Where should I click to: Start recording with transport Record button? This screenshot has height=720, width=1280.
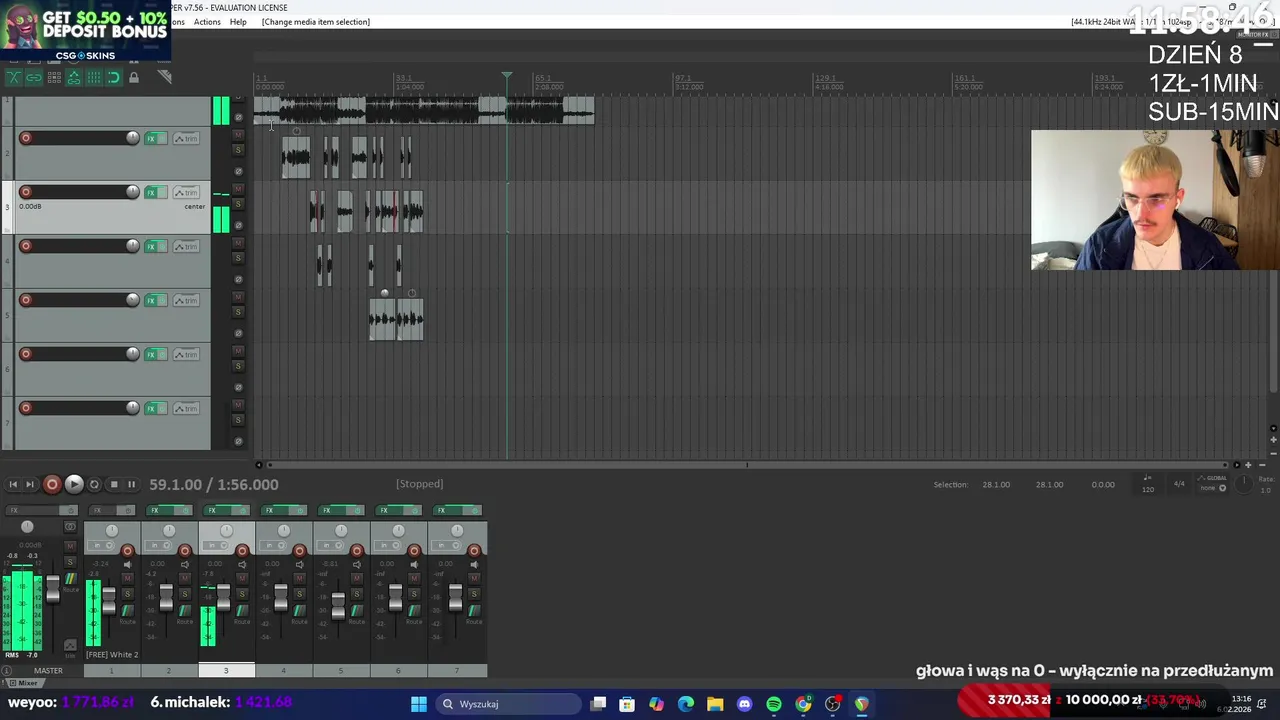tap(52, 484)
